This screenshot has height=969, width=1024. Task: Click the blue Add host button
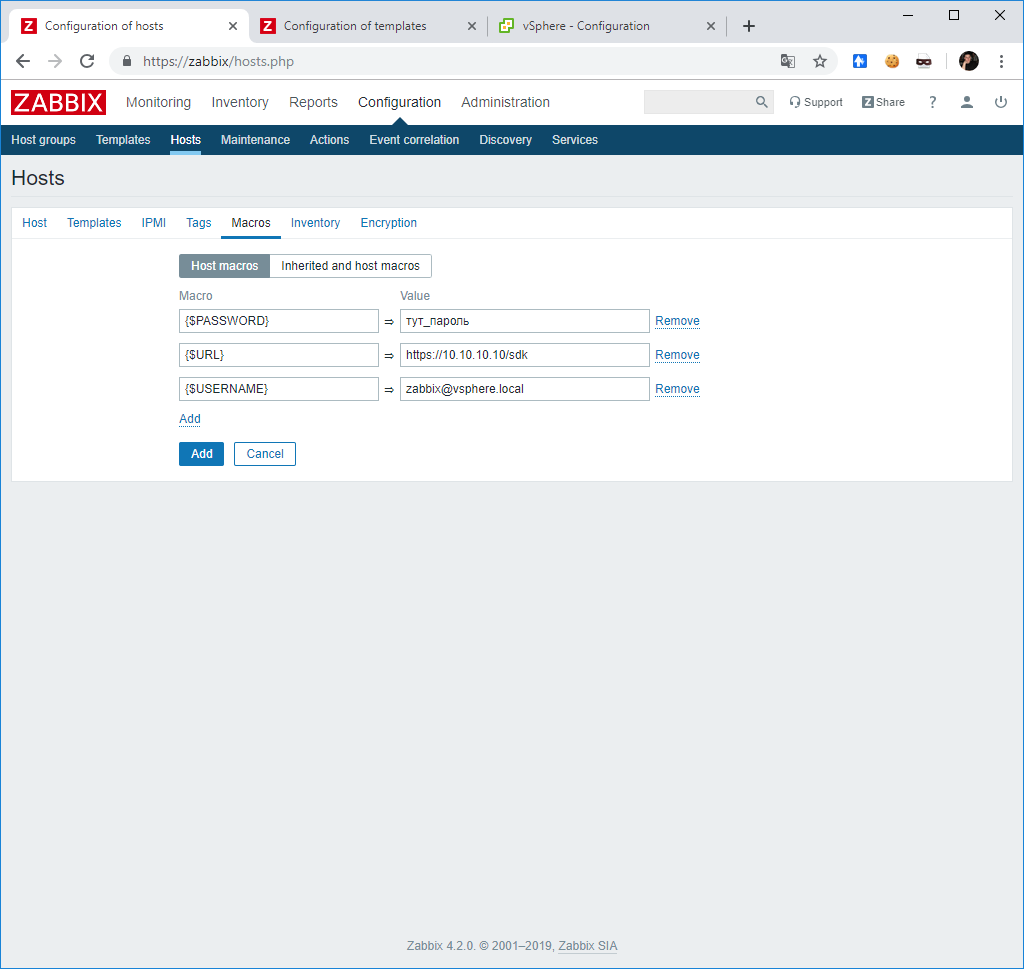click(x=201, y=454)
